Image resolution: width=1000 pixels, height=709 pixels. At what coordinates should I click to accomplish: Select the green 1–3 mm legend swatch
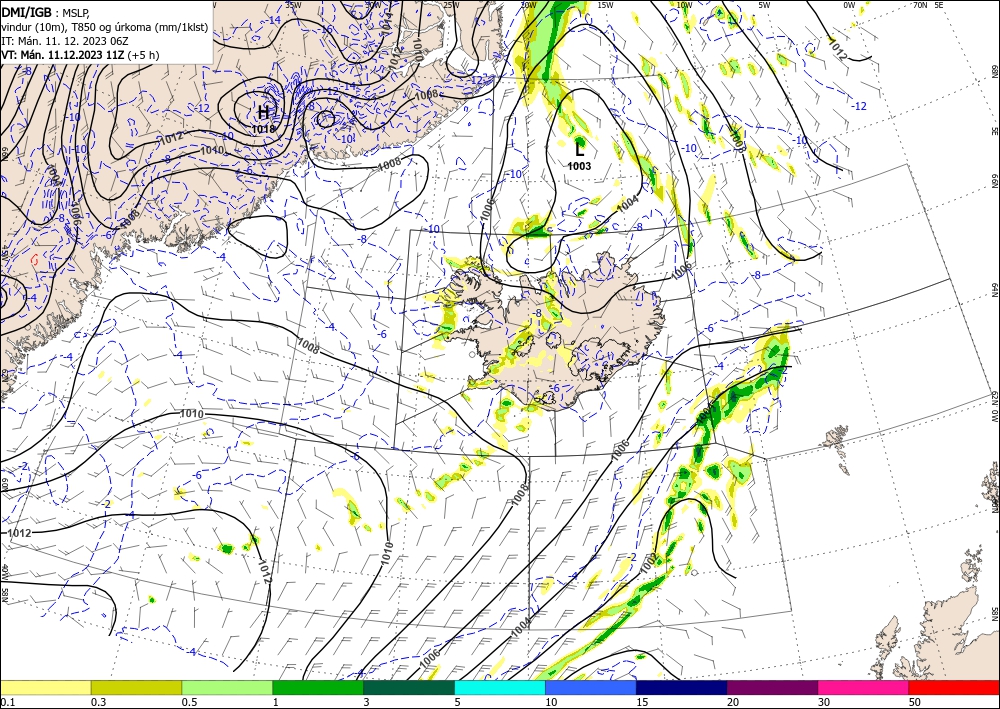click(x=318, y=687)
